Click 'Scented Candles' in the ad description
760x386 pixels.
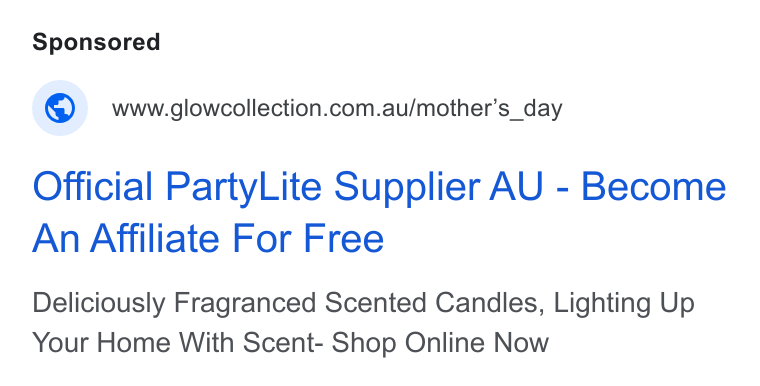point(431,303)
